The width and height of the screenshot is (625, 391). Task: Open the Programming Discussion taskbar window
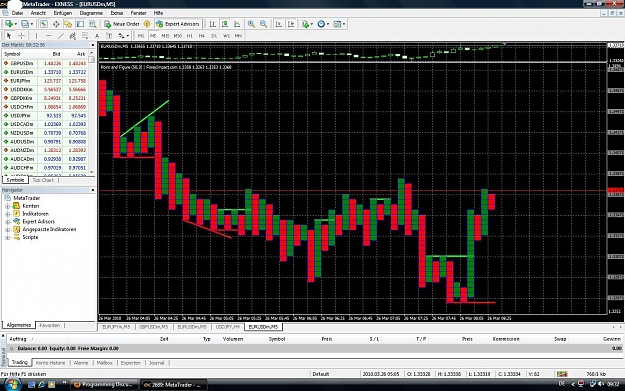pos(104,385)
